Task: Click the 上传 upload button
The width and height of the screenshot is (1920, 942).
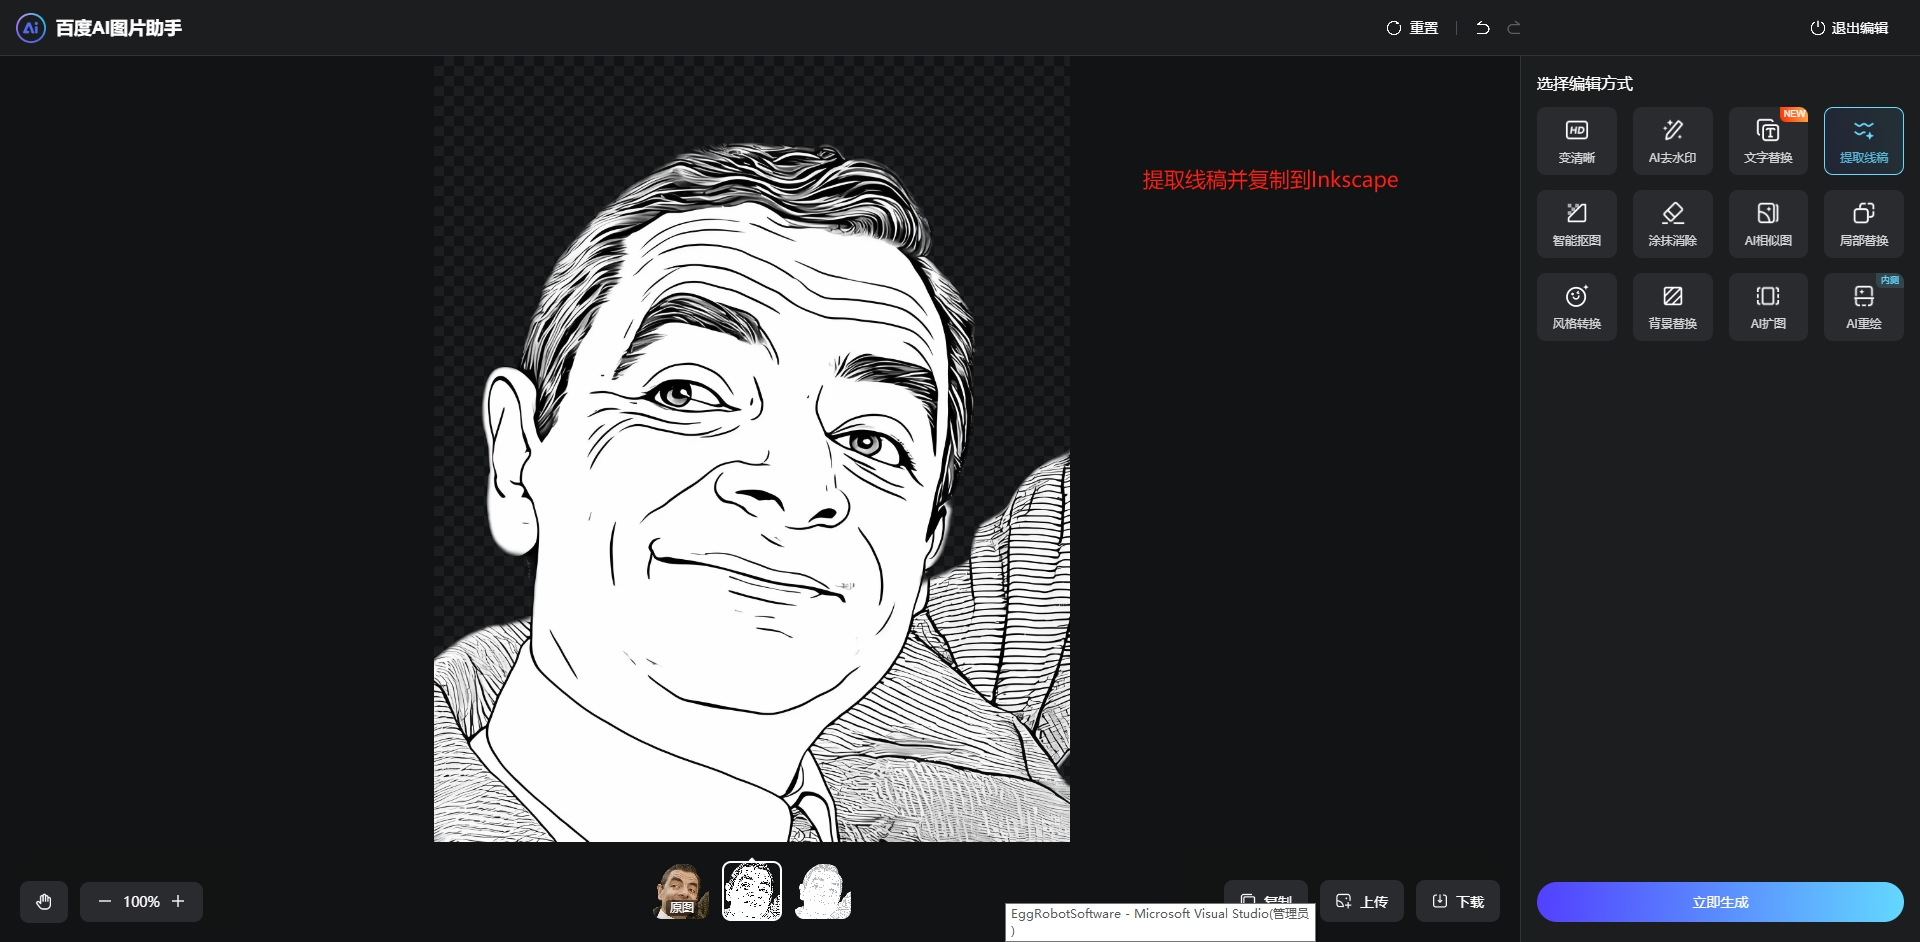Action: point(1361,901)
